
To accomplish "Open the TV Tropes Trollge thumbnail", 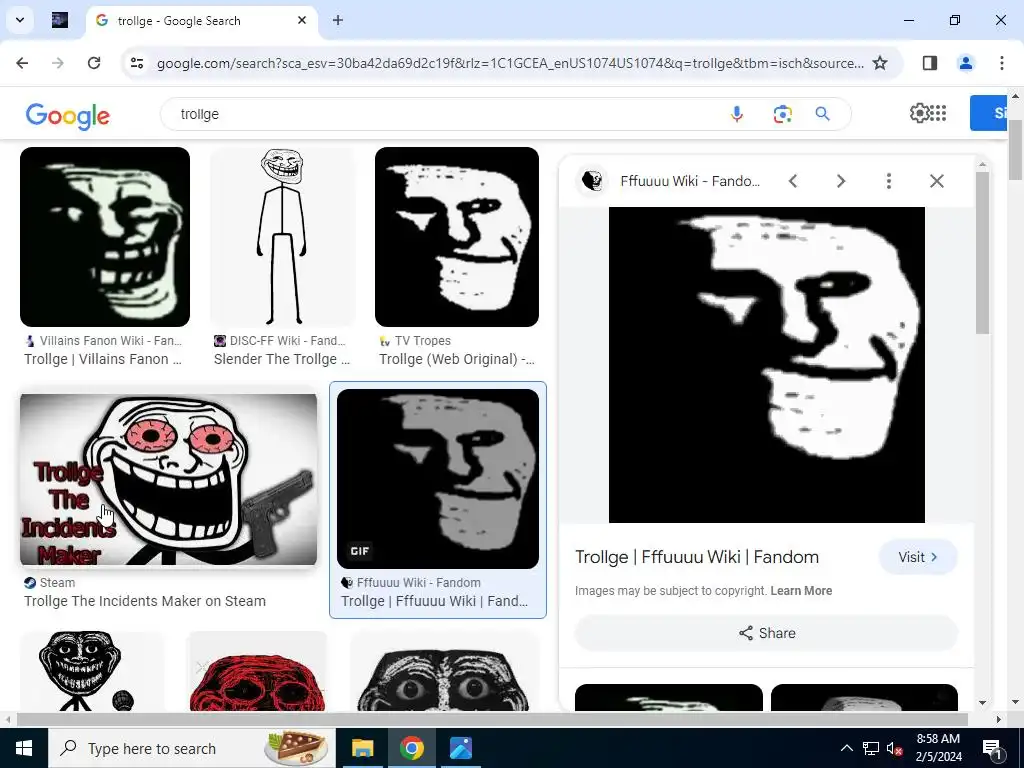I will [x=457, y=237].
